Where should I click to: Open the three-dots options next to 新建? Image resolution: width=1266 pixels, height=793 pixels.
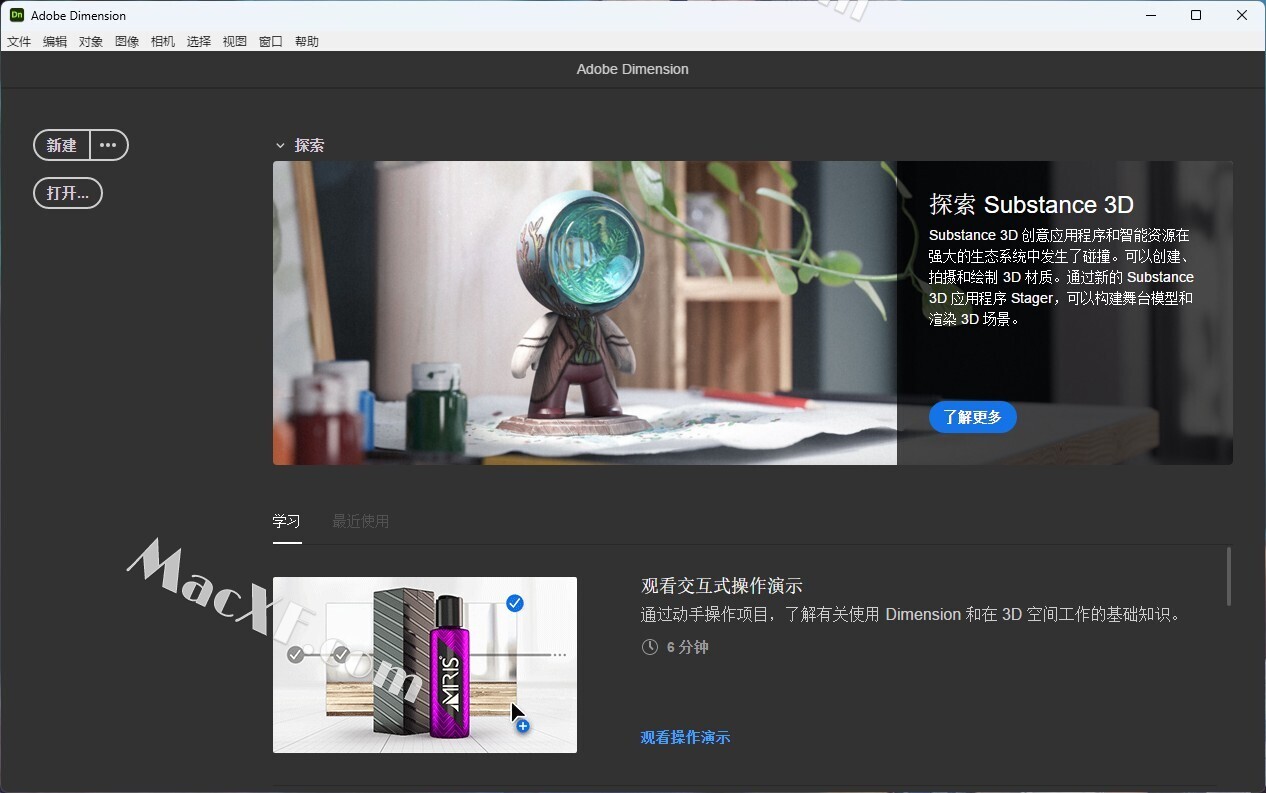click(x=109, y=145)
